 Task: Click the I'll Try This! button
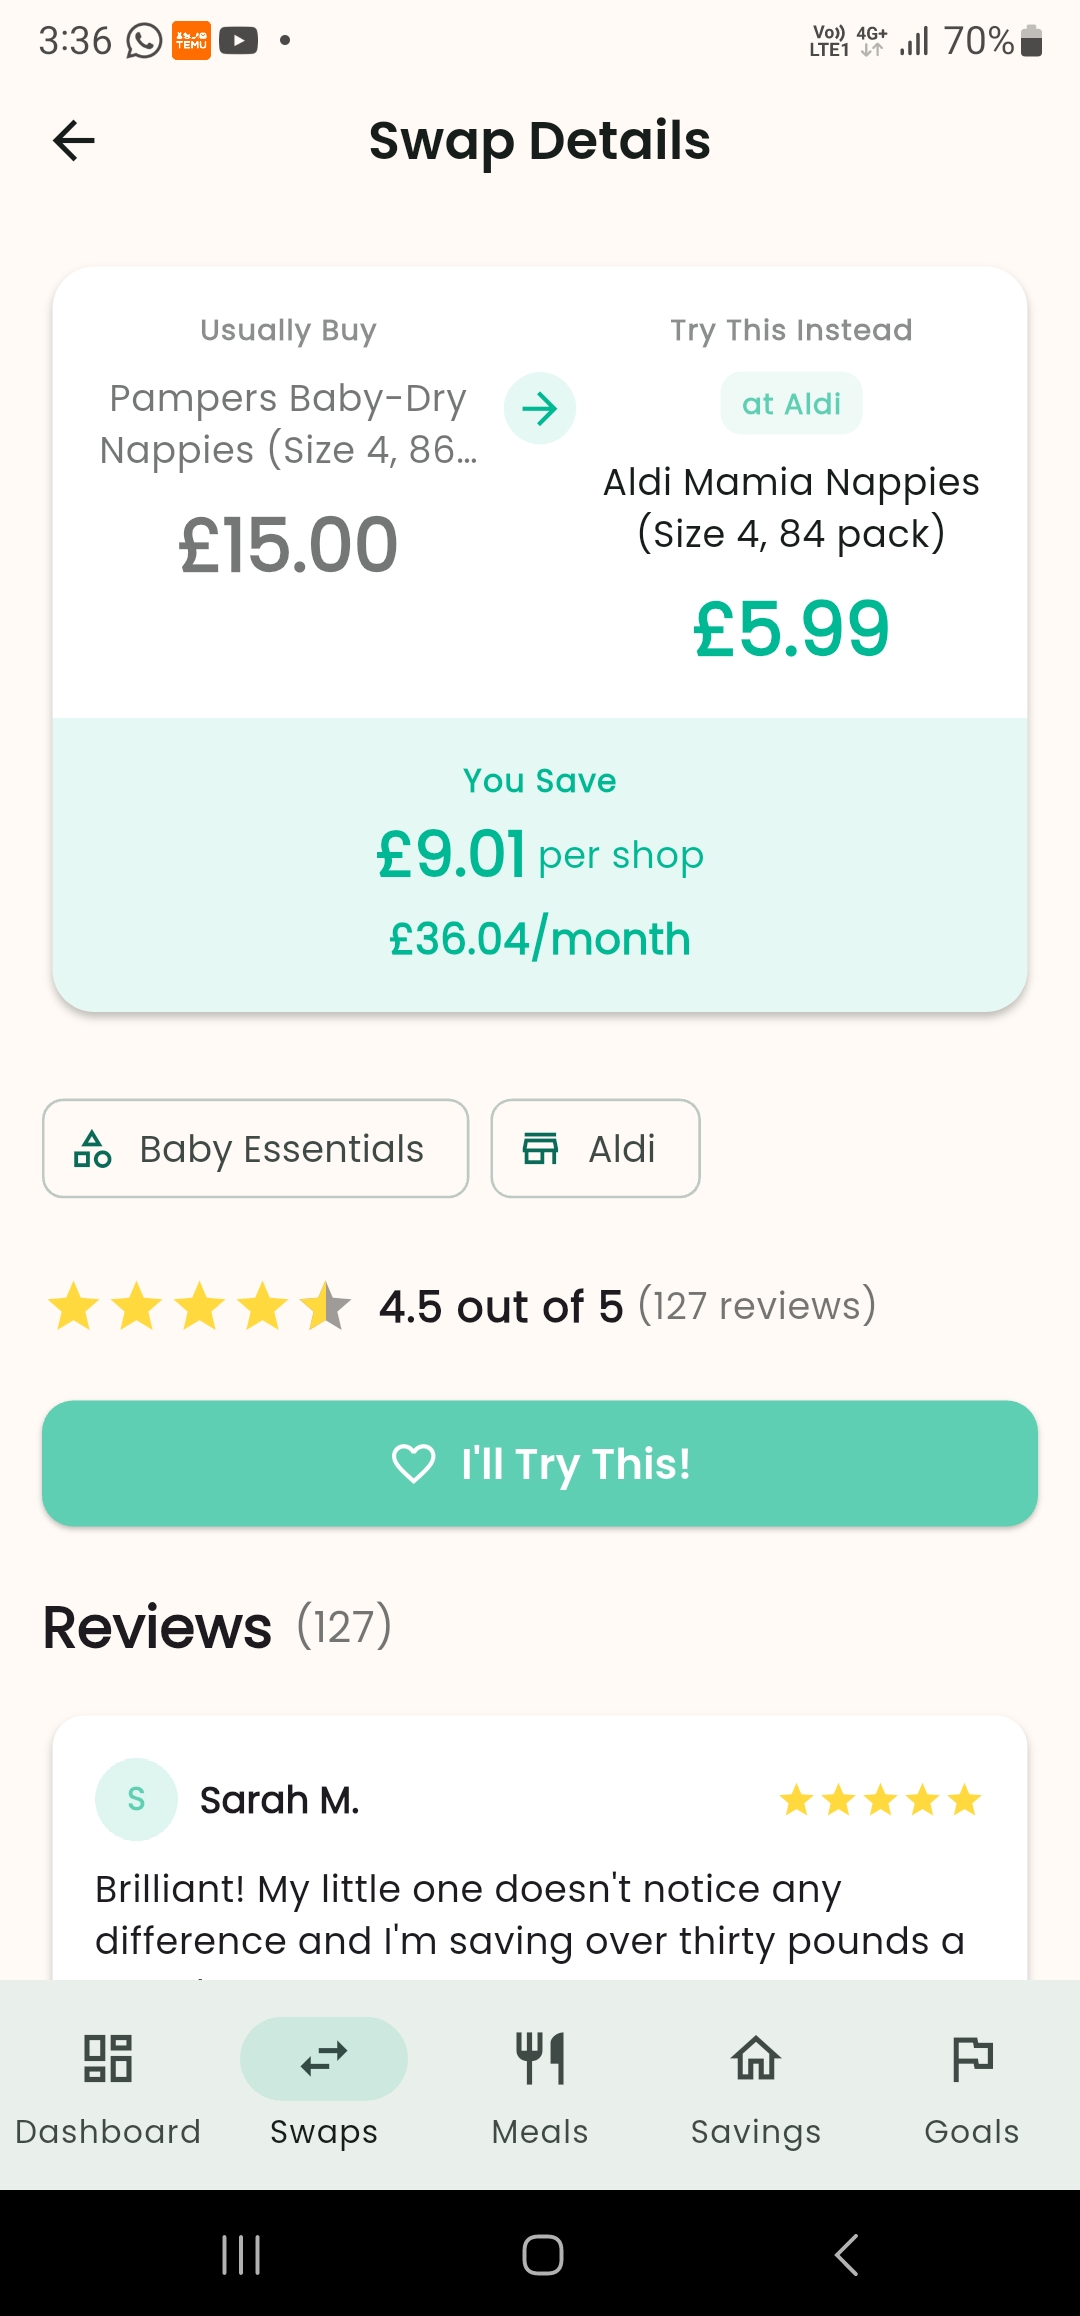click(540, 1464)
